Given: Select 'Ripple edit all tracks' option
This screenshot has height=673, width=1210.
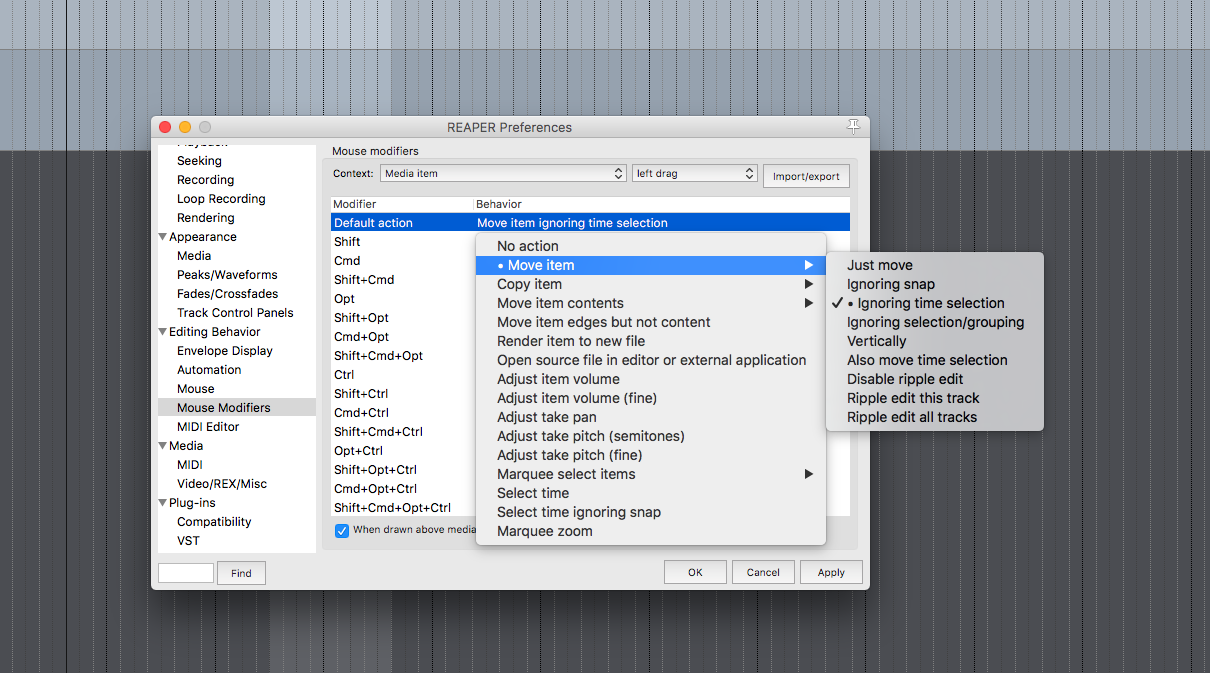Looking at the screenshot, I should click(x=911, y=417).
